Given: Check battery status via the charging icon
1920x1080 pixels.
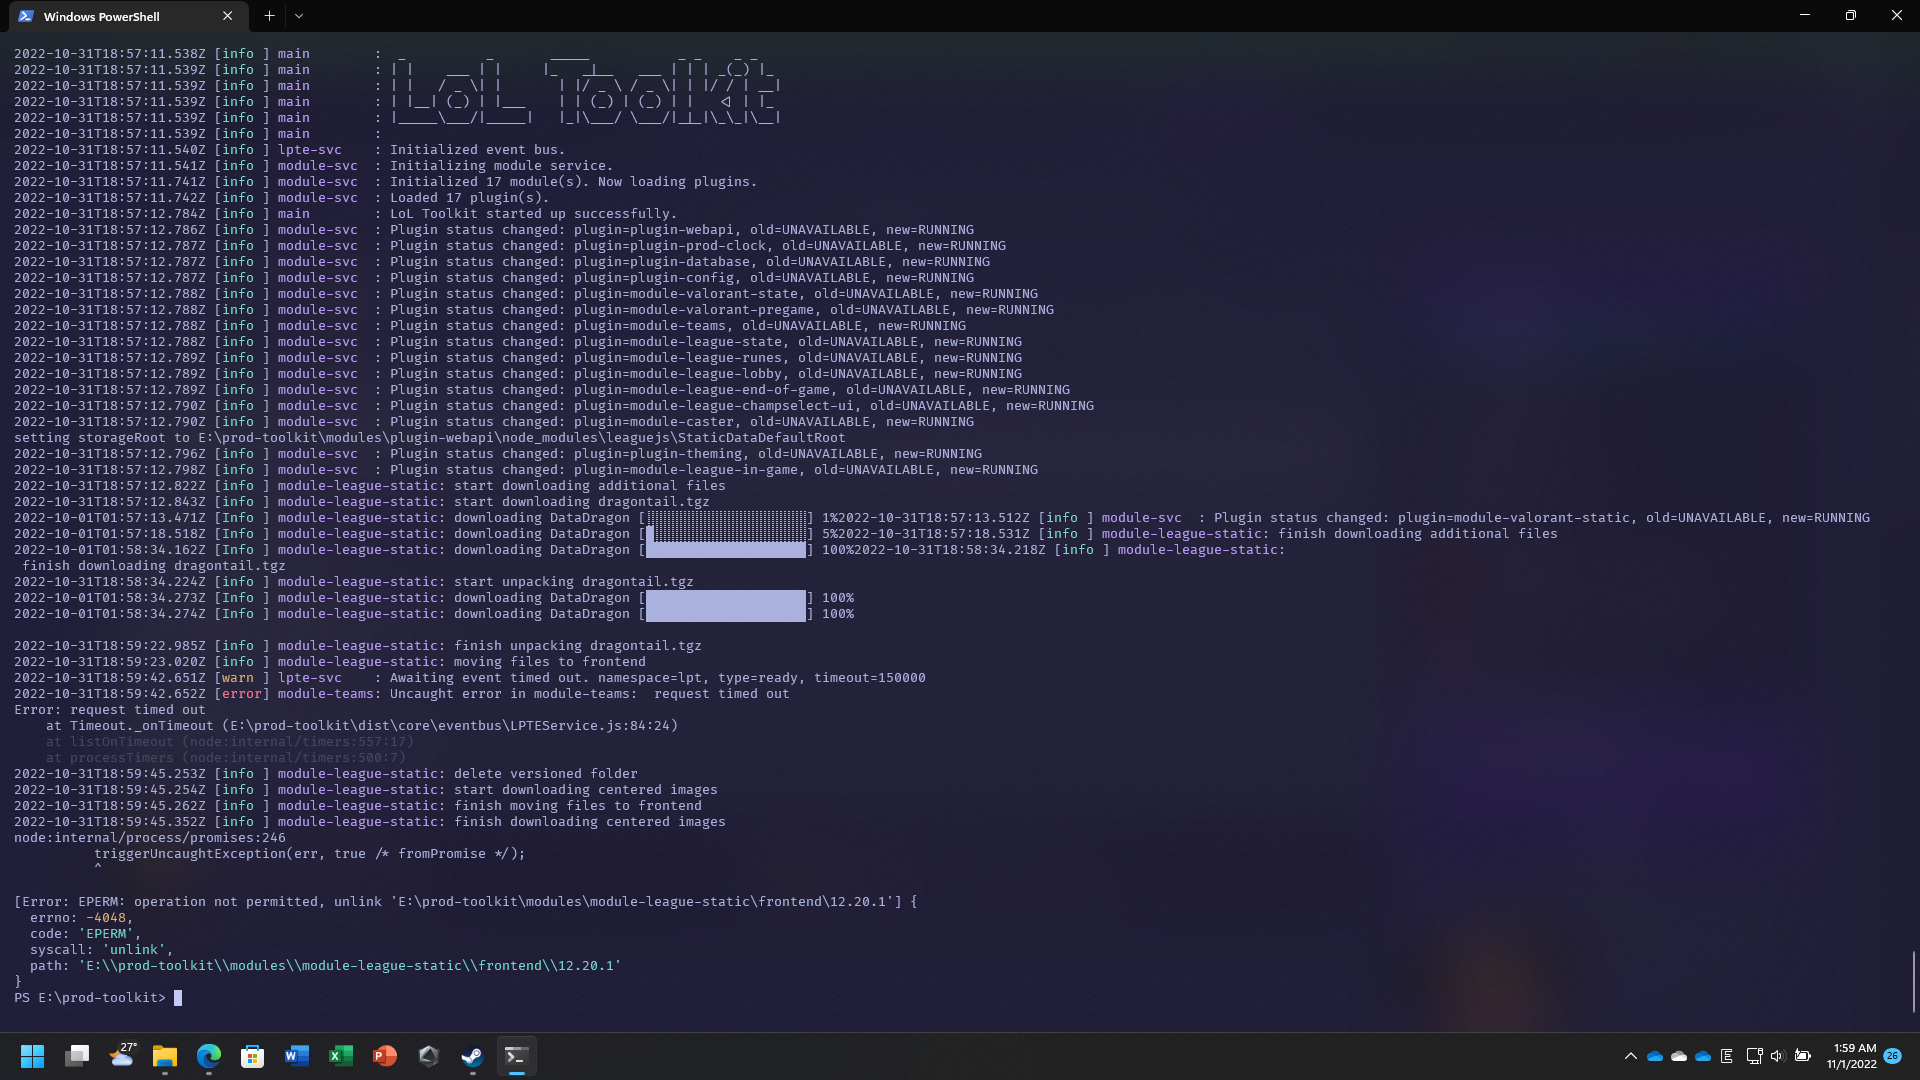Looking at the screenshot, I should tap(1801, 1056).
